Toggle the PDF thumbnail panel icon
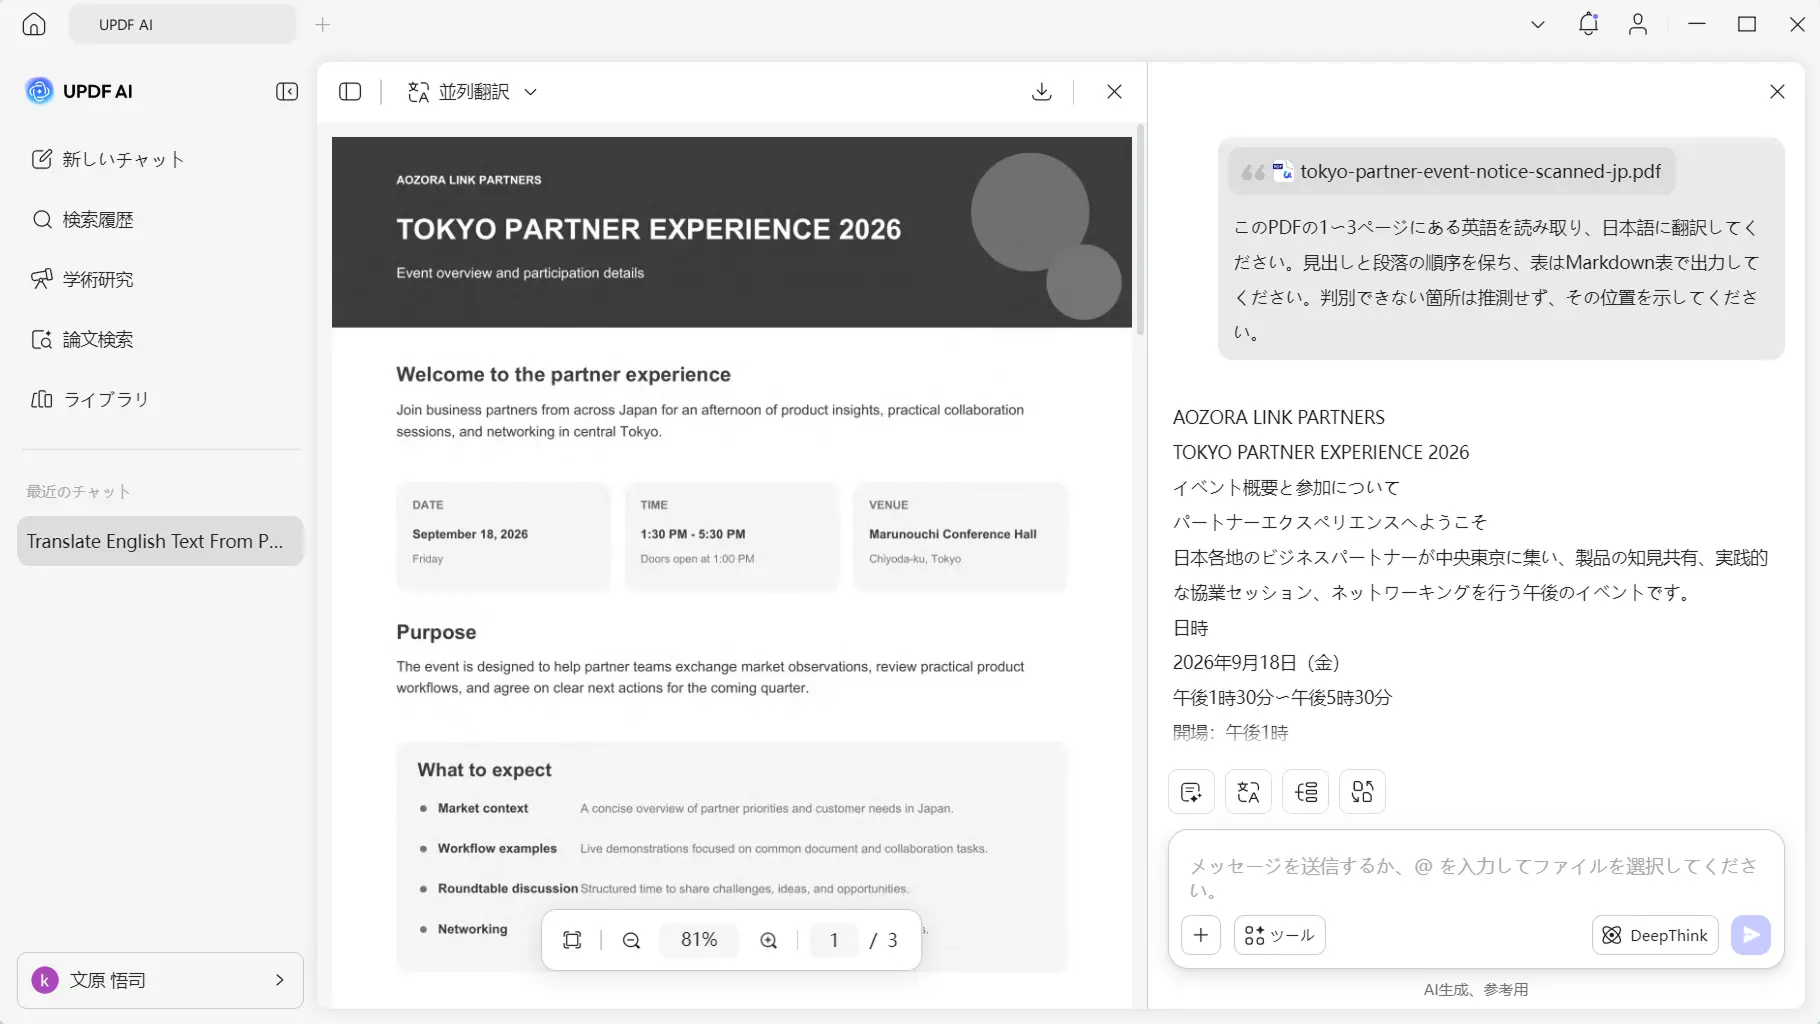The height and width of the screenshot is (1024, 1820). [x=350, y=92]
